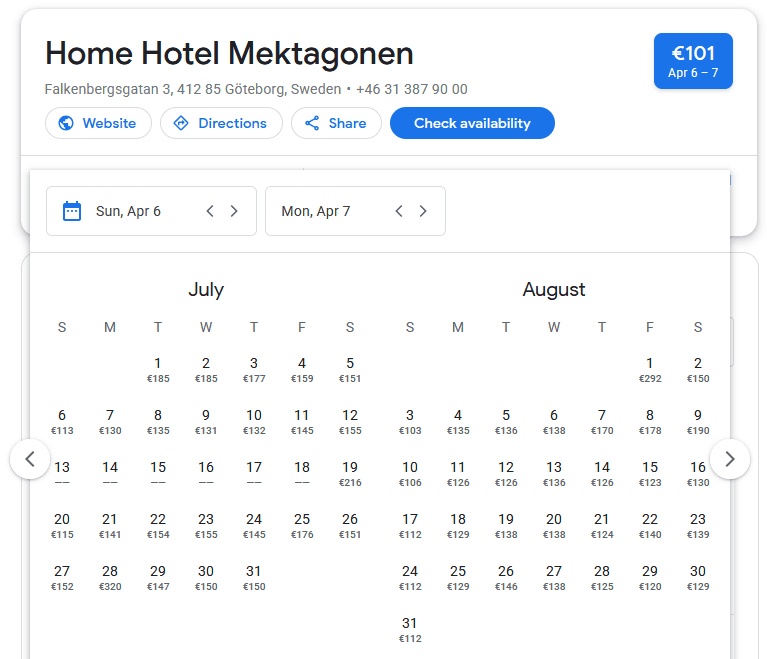Select August 1 priced €292
Viewport: 767px width, 659px height.
coord(650,369)
